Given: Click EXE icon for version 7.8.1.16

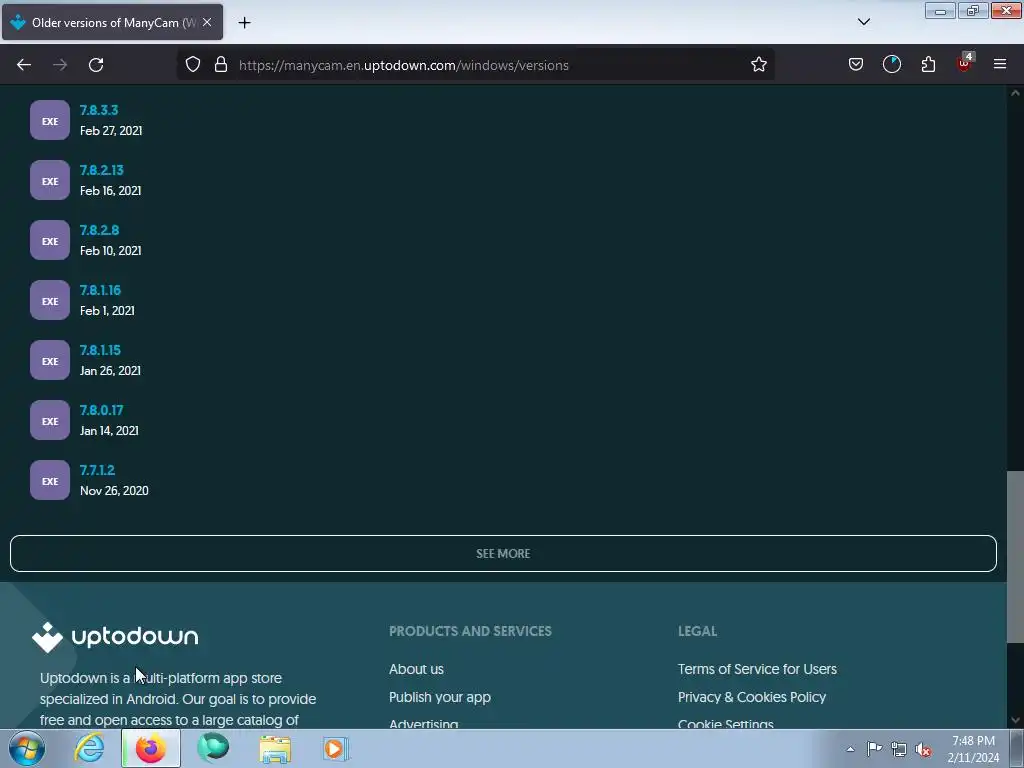Looking at the screenshot, I should [x=50, y=300].
